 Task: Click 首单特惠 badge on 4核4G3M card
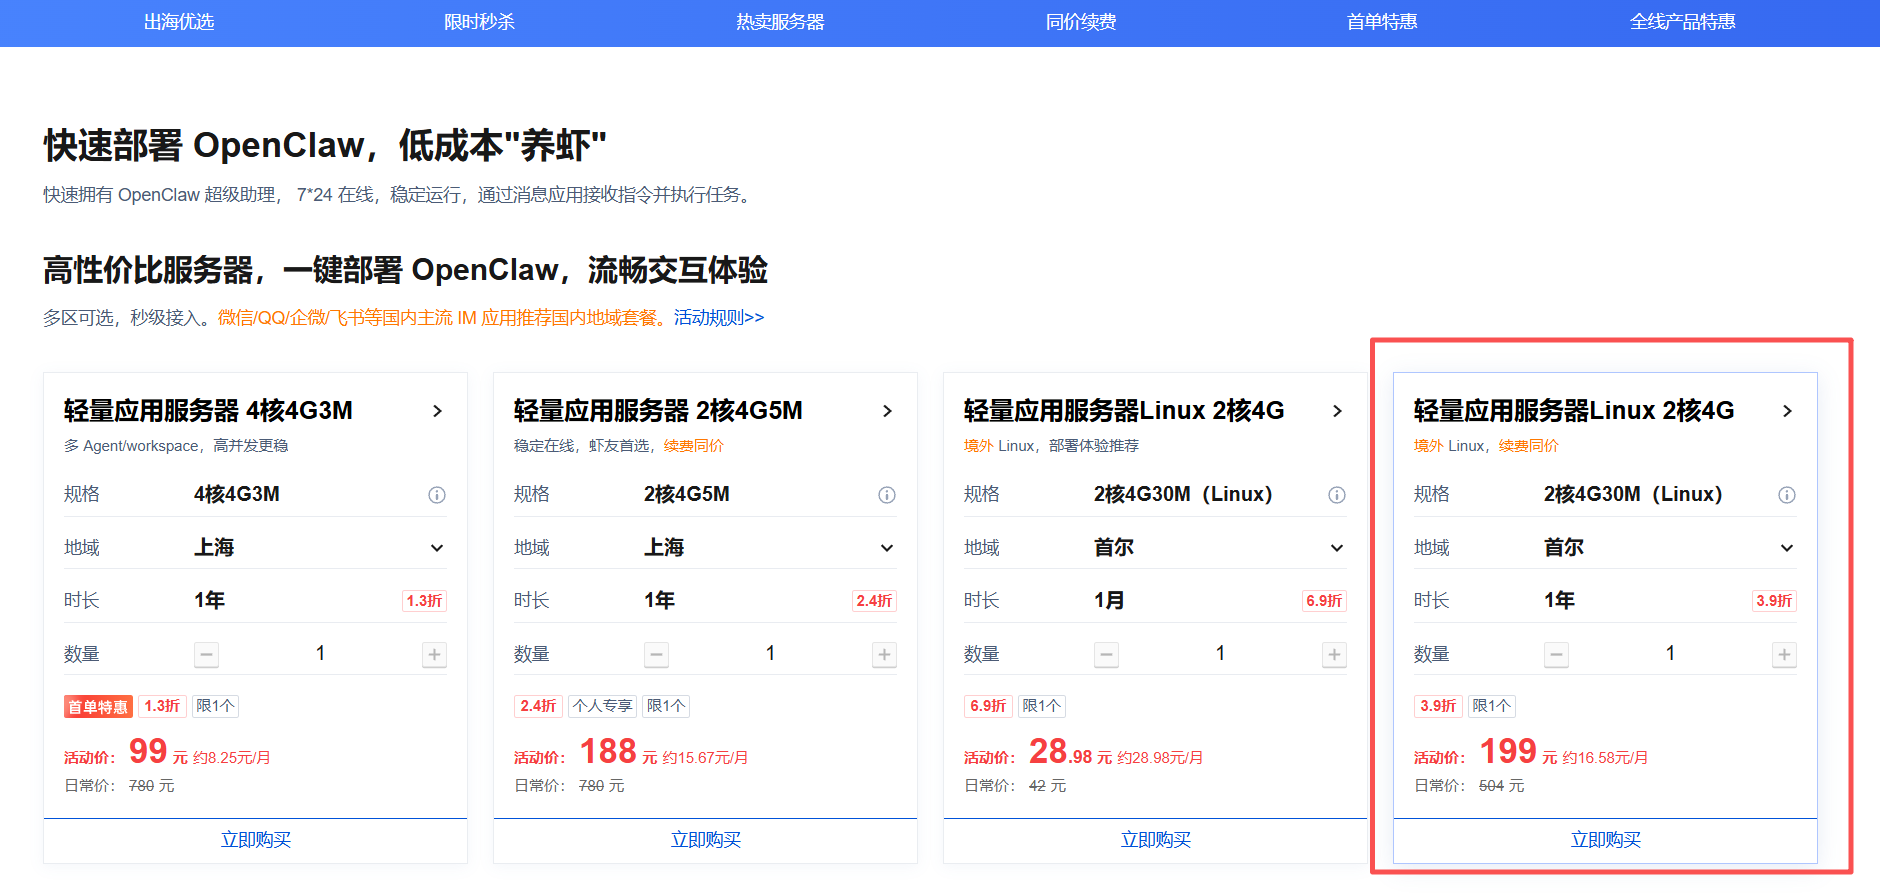click(98, 707)
